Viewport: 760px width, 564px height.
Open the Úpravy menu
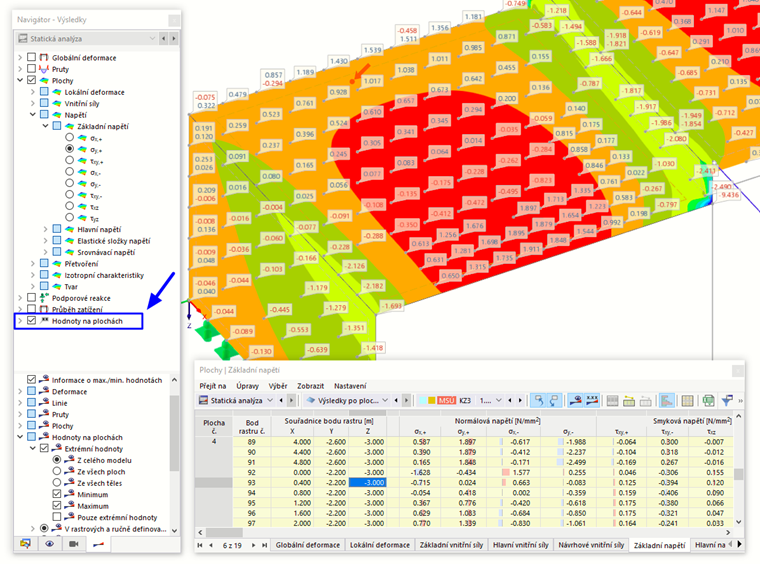(x=247, y=386)
